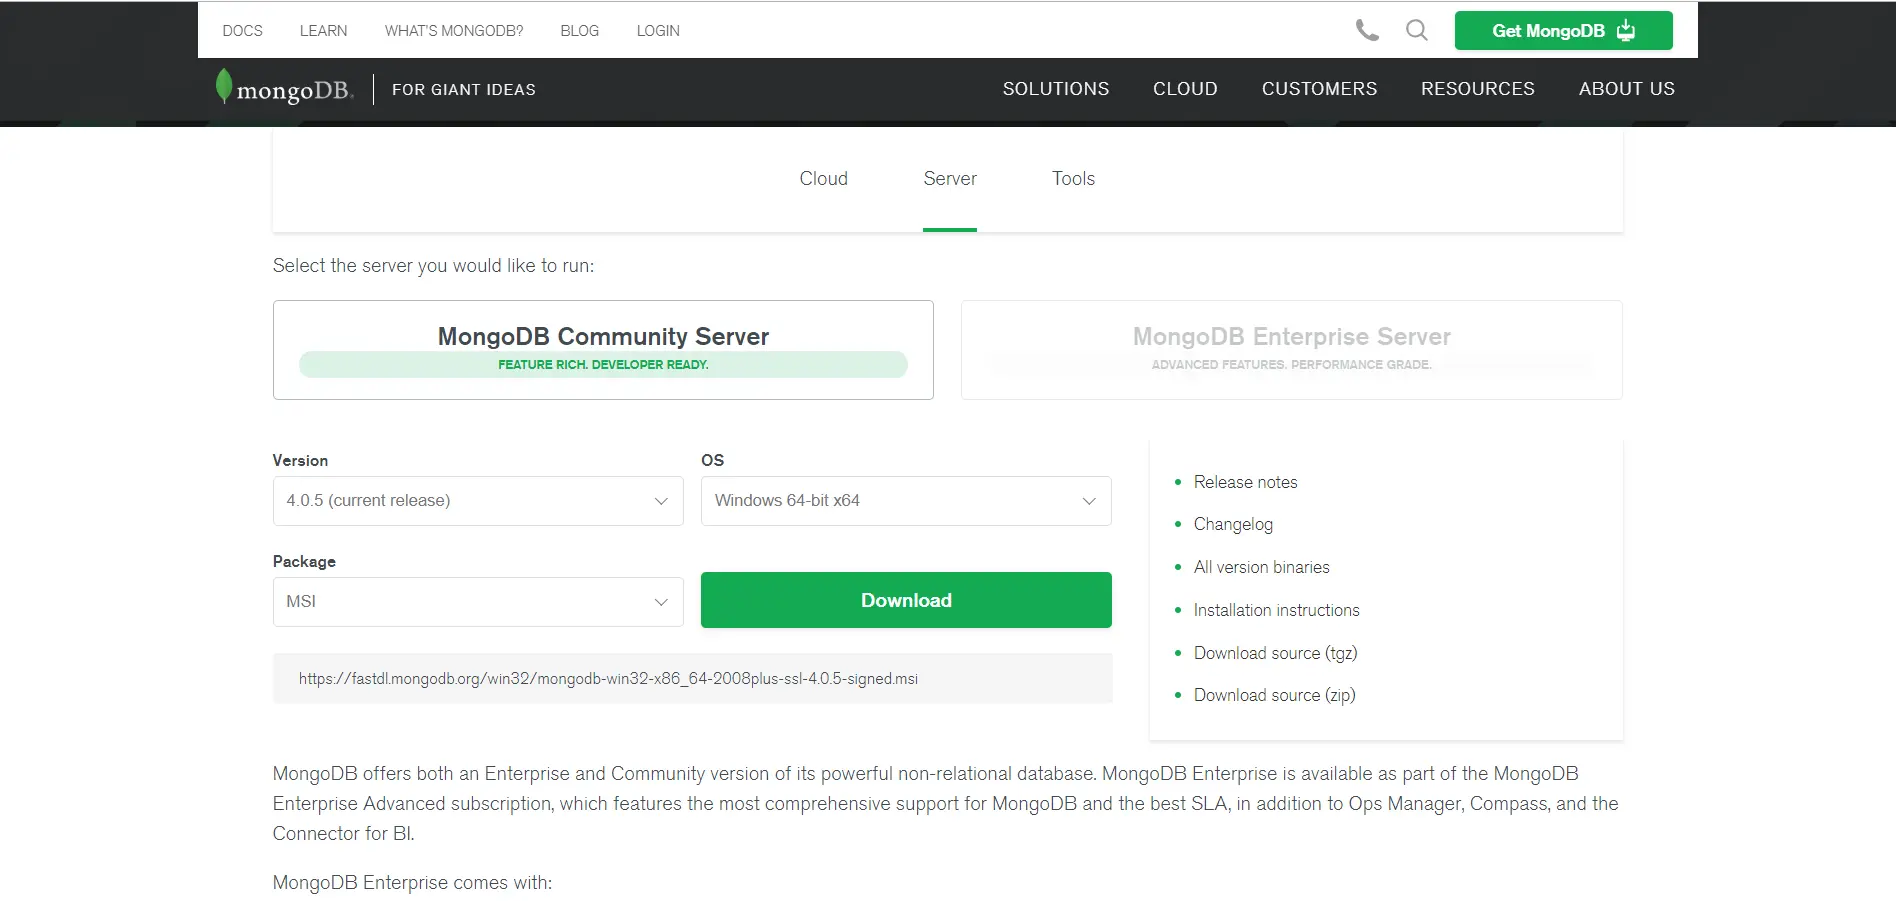
Task: Click the download URL text field
Action: pos(693,678)
